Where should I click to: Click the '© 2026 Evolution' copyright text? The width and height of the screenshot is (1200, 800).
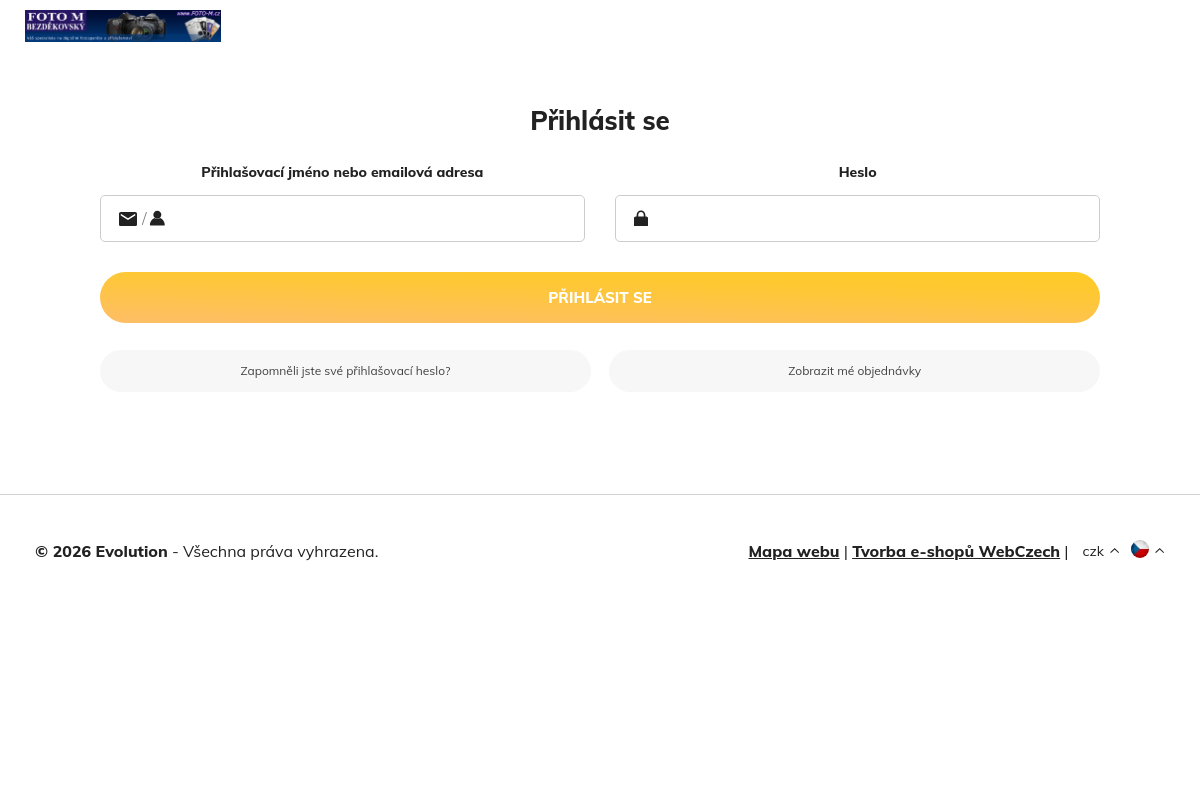(x=101, y=551)
